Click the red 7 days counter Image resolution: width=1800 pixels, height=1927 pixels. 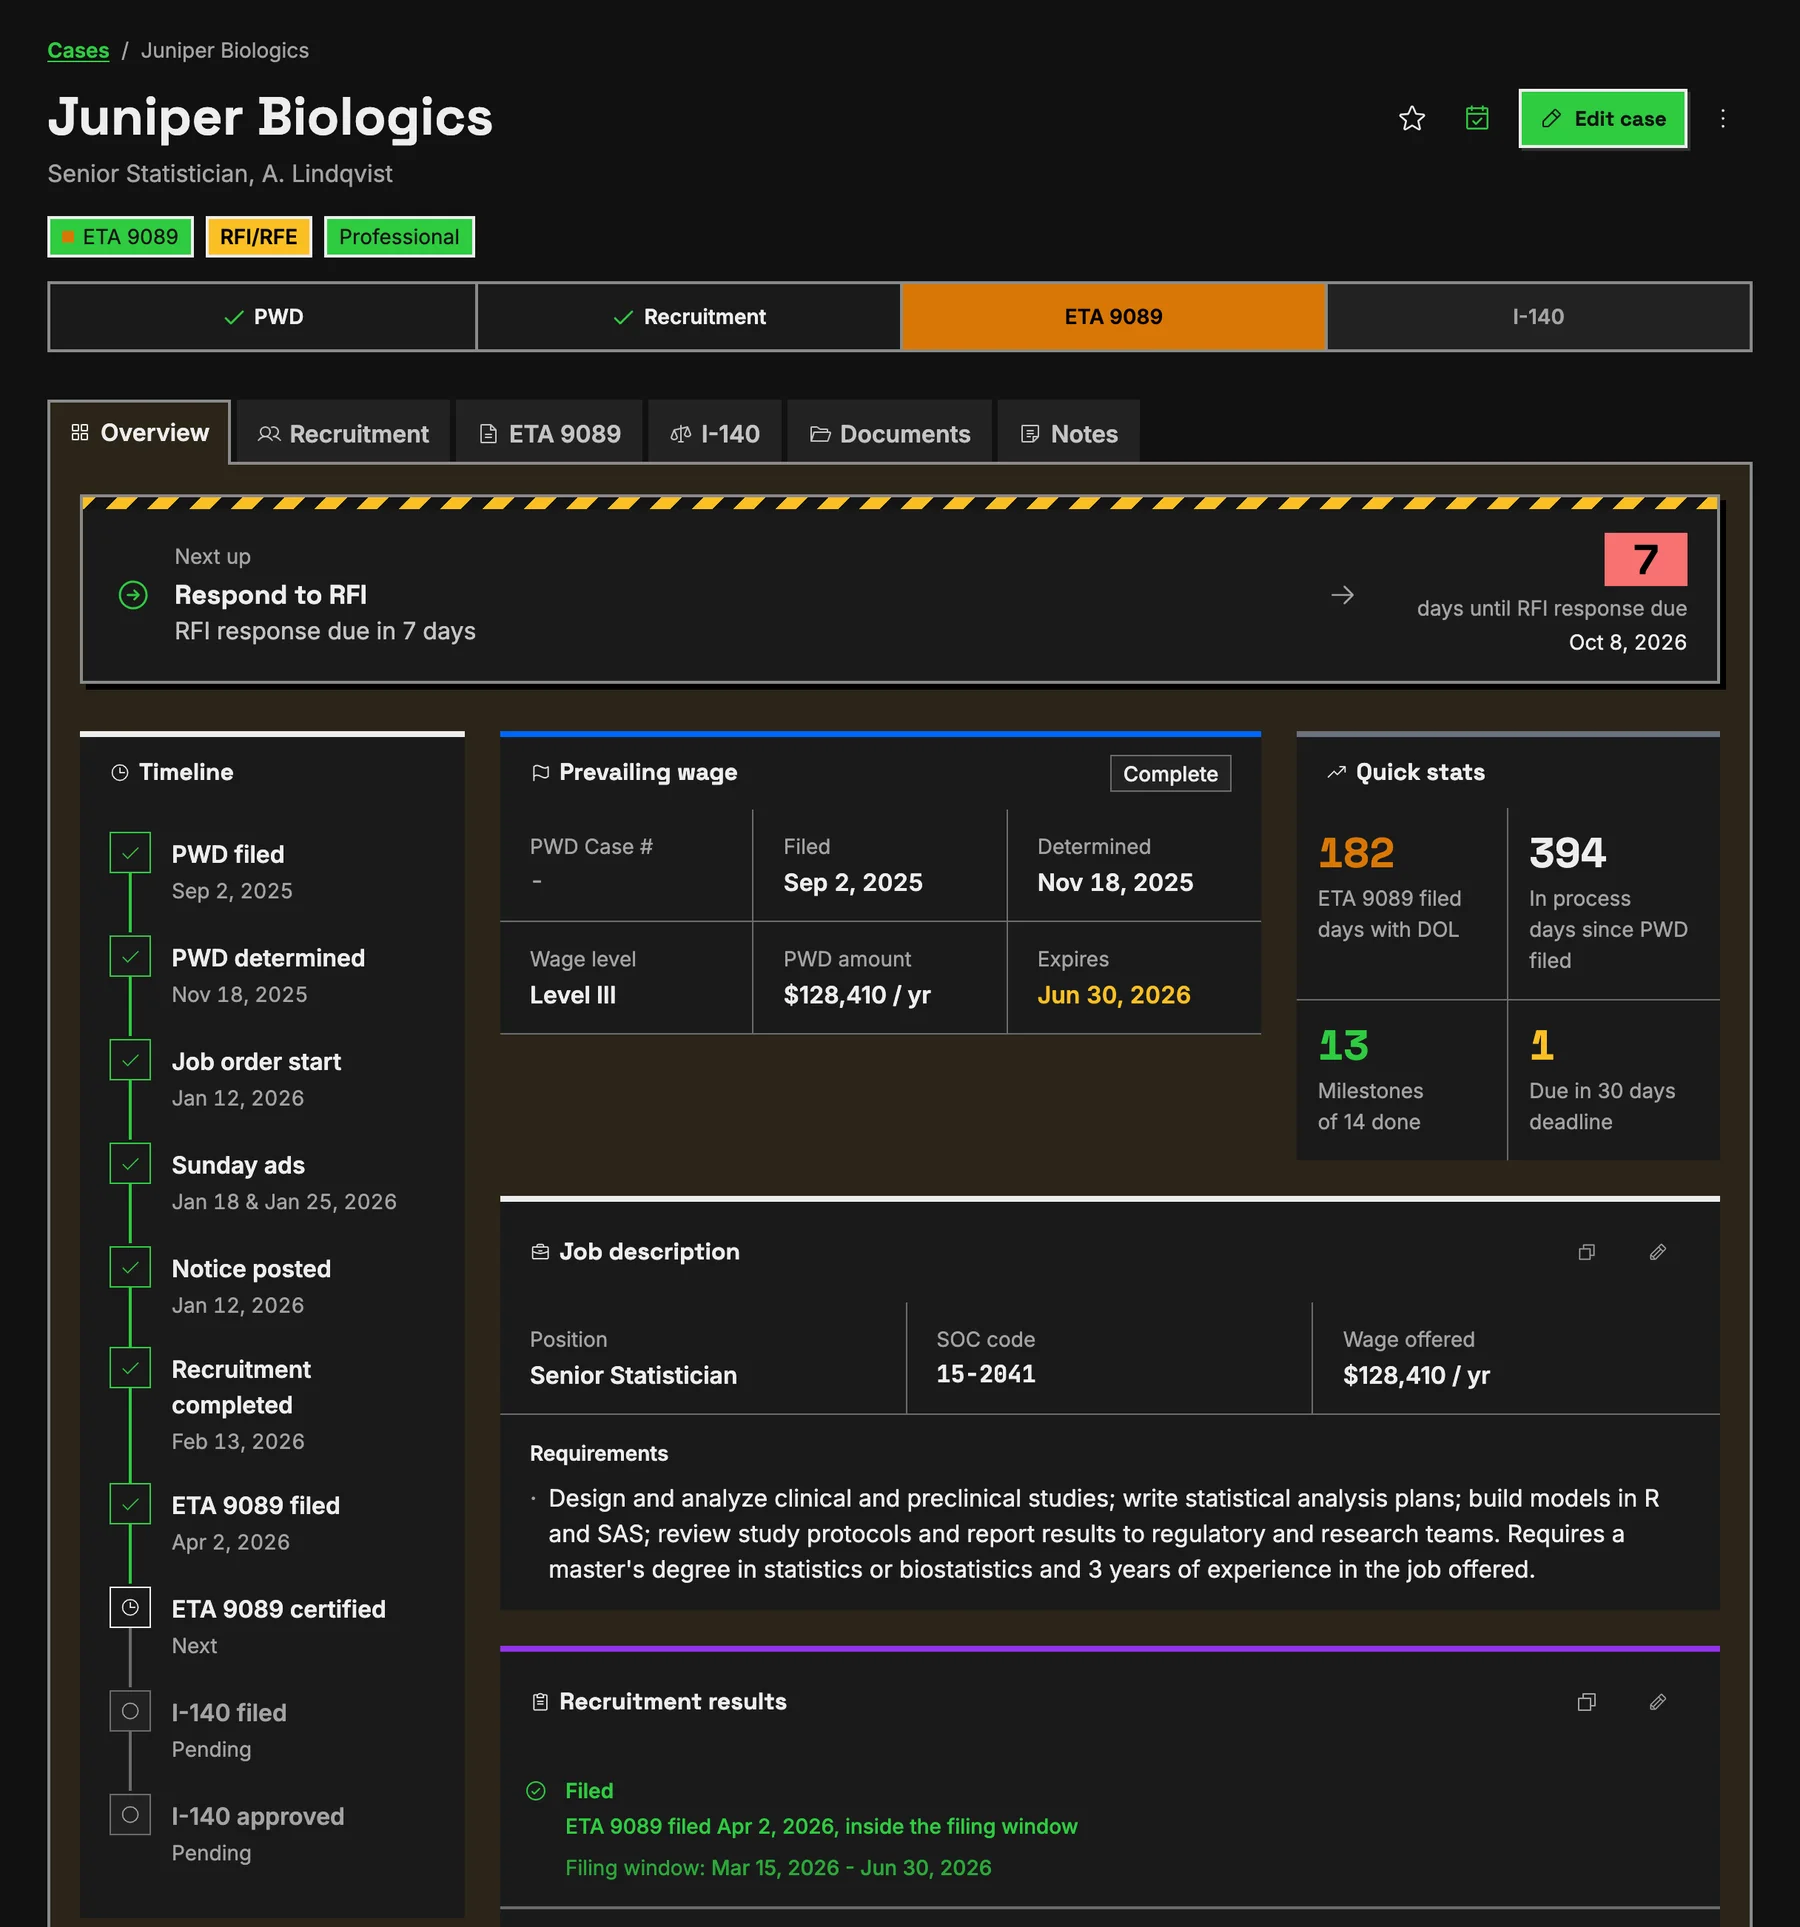pyautogui.click(x=1645, y=560)
